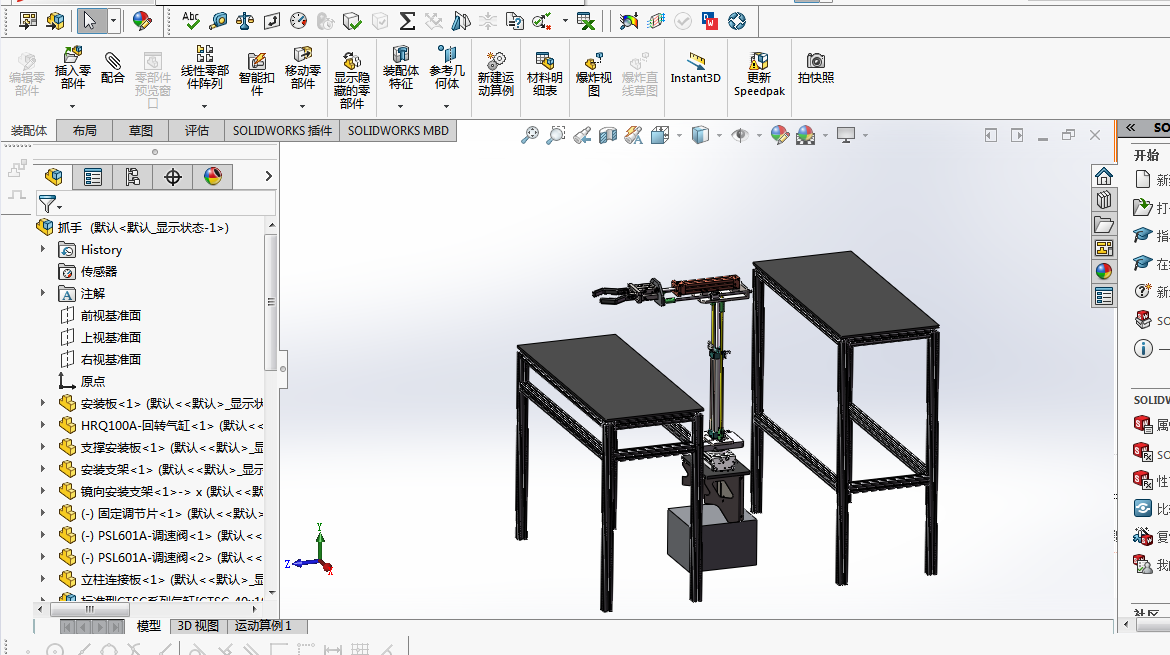Screen dimensions: 1170x655
Task: Click the feature tree vertical scrollbar
Action: point(271,301)
